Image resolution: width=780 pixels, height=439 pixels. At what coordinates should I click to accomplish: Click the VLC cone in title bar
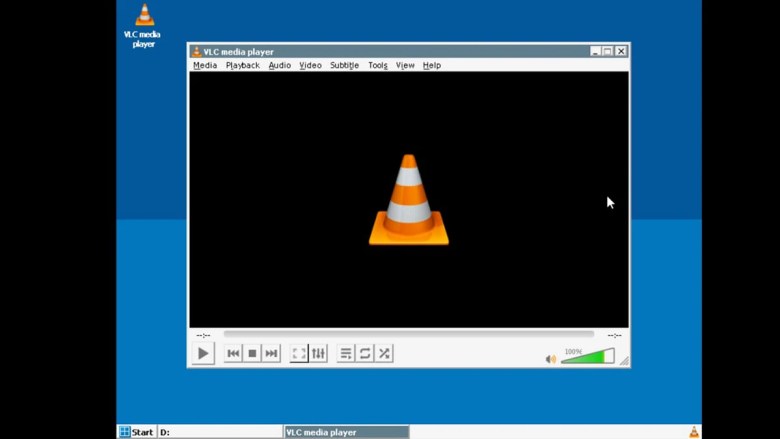[196, 51]
